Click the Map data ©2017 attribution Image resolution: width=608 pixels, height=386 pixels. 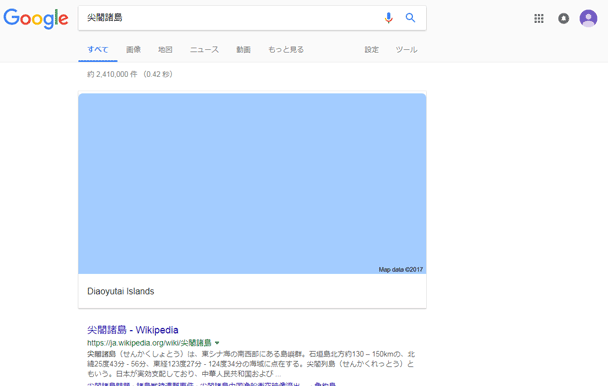click(x=401, y=270)
